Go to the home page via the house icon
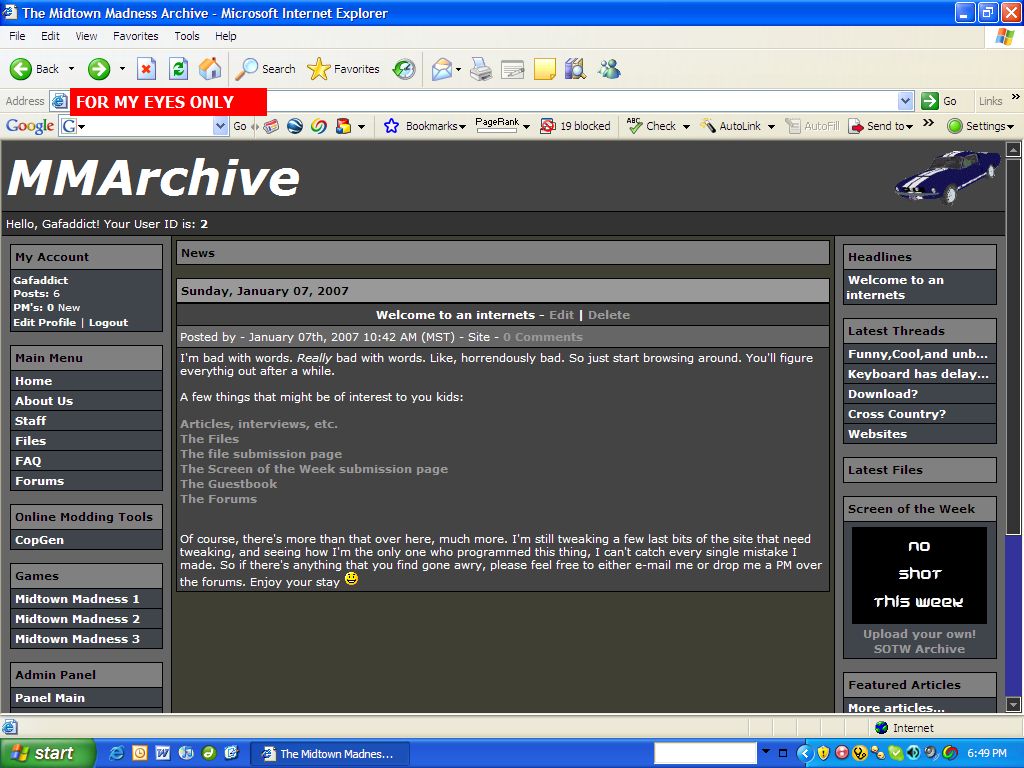This screenshot has width=1024, height=768. click(210, 69)
